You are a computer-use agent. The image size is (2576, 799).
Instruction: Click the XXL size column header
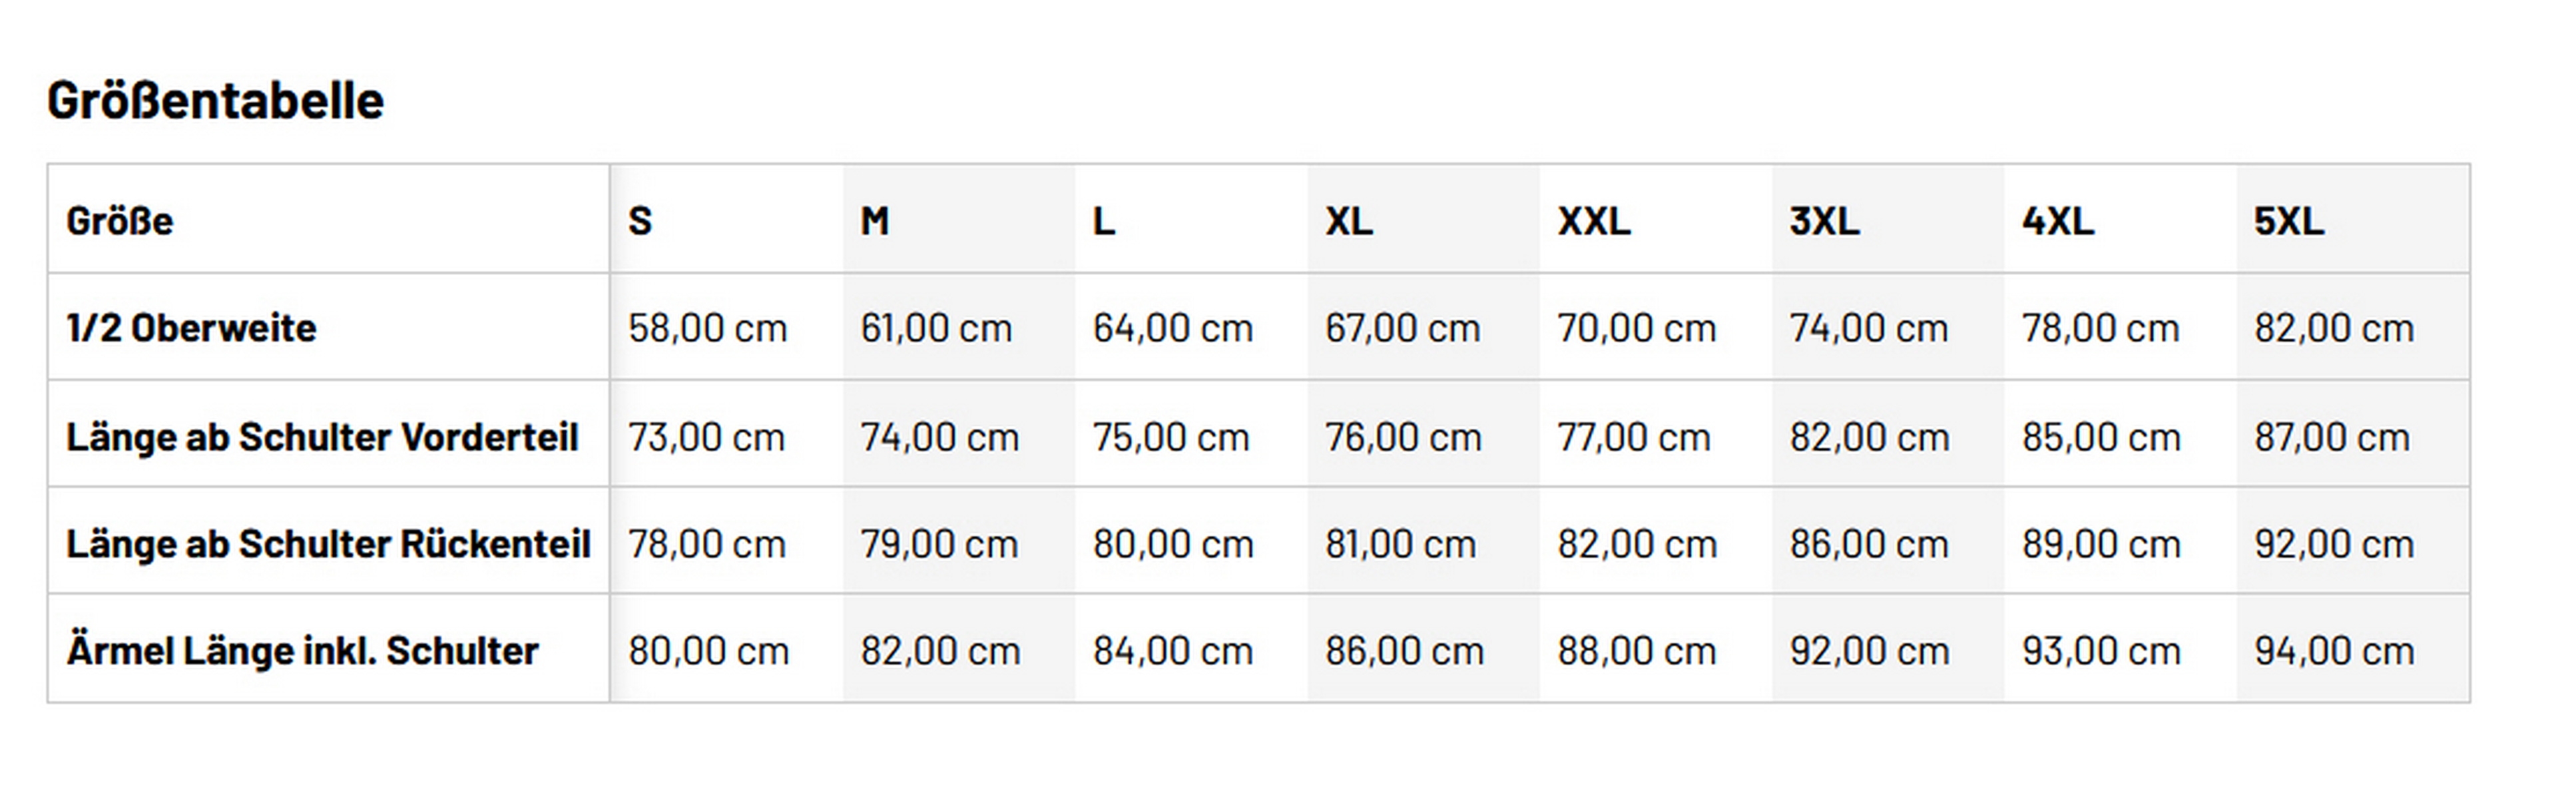point(1594,221)
